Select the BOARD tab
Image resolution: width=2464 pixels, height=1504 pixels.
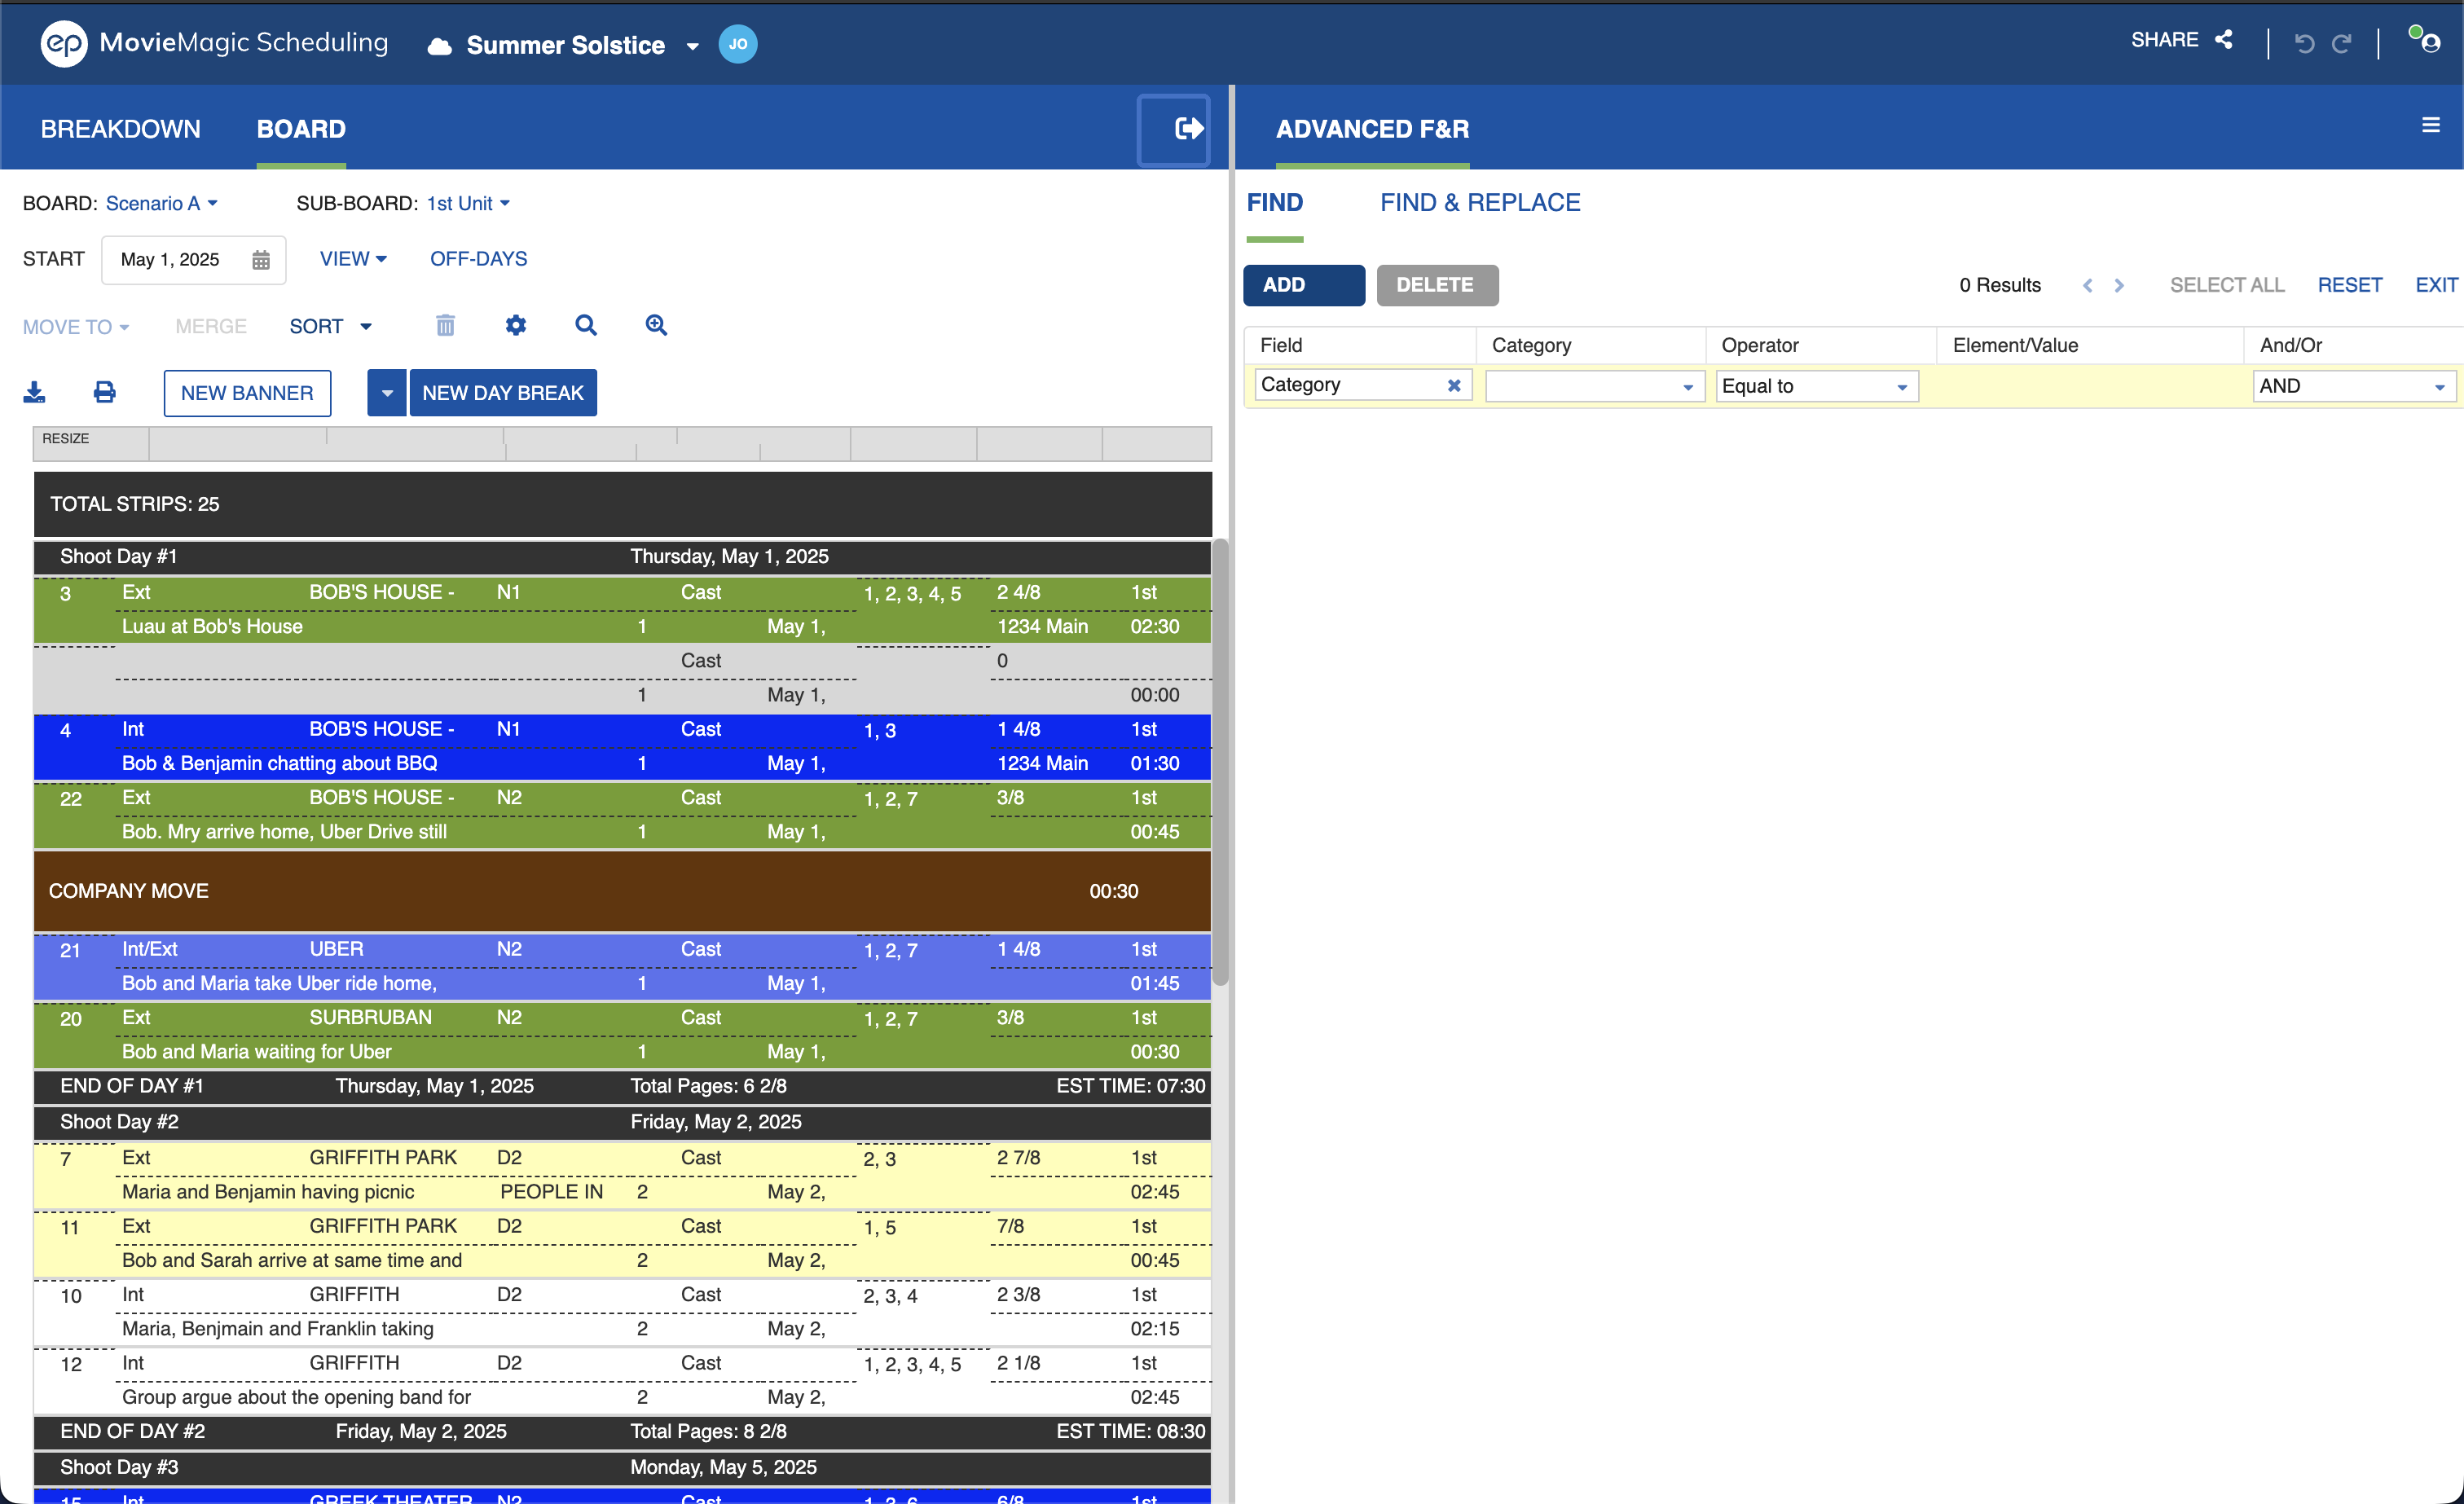(x=301, y=129)
